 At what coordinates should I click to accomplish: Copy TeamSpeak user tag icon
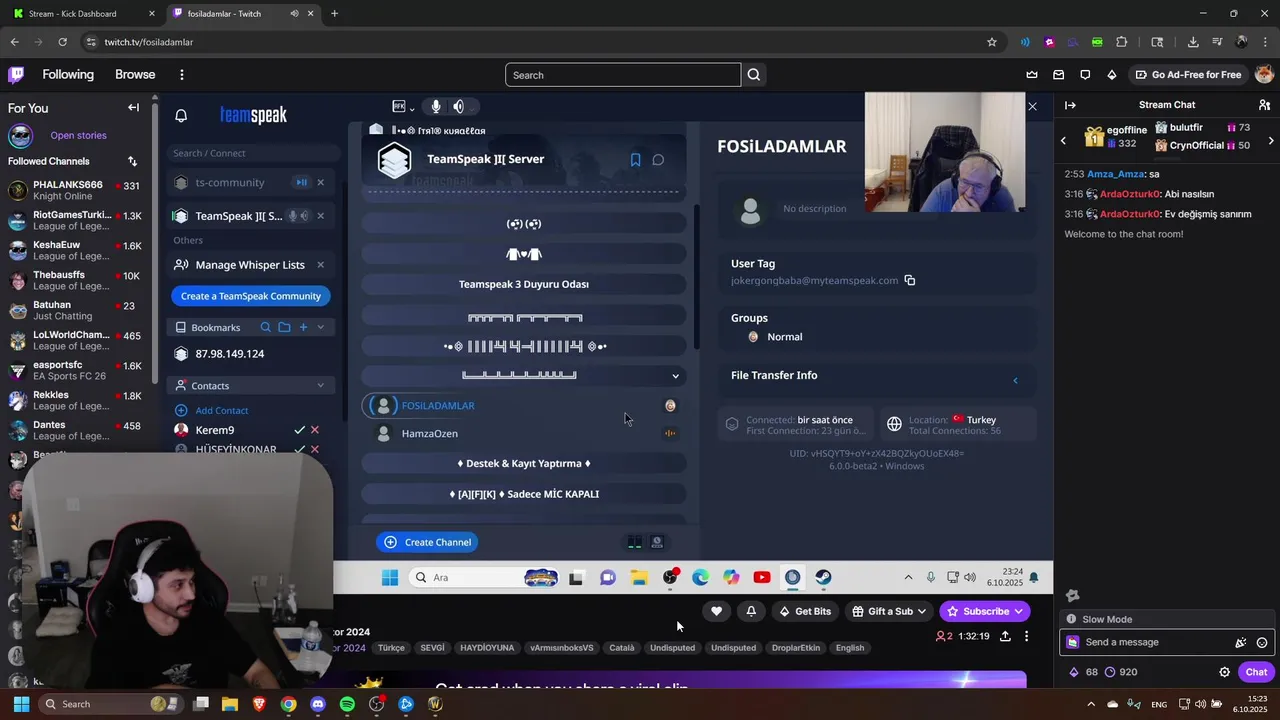tap(910, 281)
